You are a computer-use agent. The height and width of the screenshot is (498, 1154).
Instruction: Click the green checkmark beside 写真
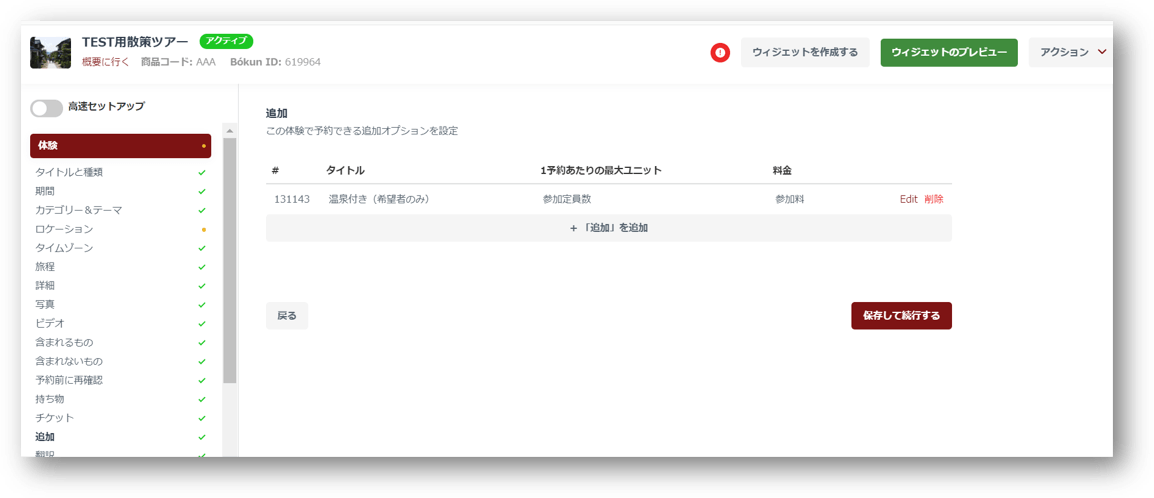click(x=202, y=305)
